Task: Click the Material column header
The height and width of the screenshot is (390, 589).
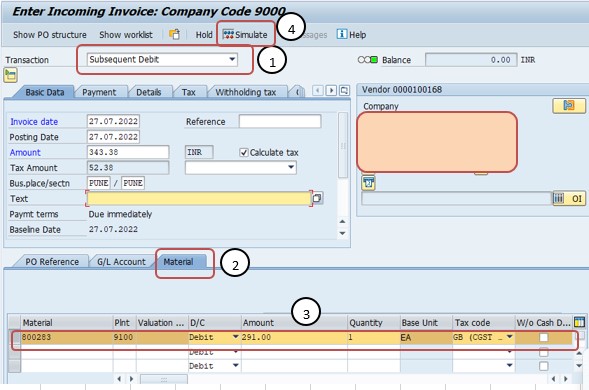Action: click(x=66, y=322)
